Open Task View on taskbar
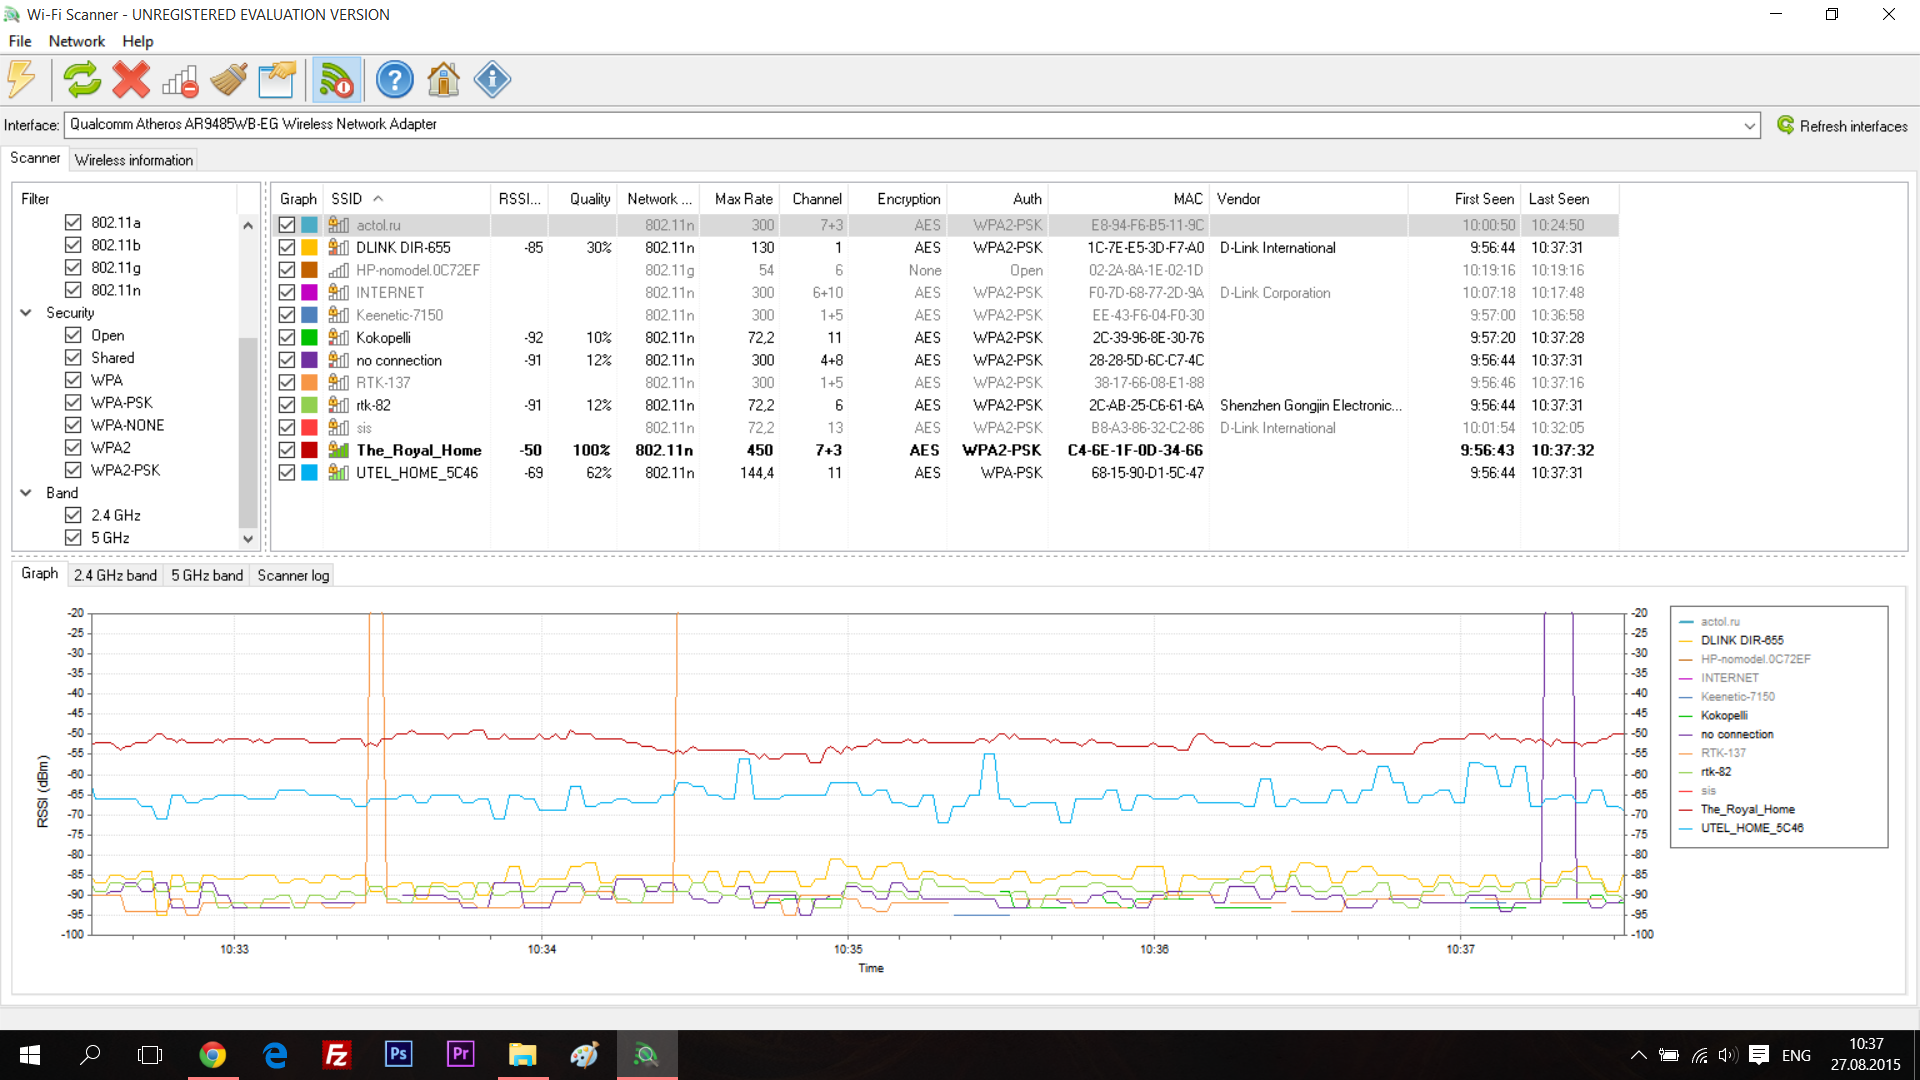The height and width of the screenshot is (1080, 1920). point(150,1055)
